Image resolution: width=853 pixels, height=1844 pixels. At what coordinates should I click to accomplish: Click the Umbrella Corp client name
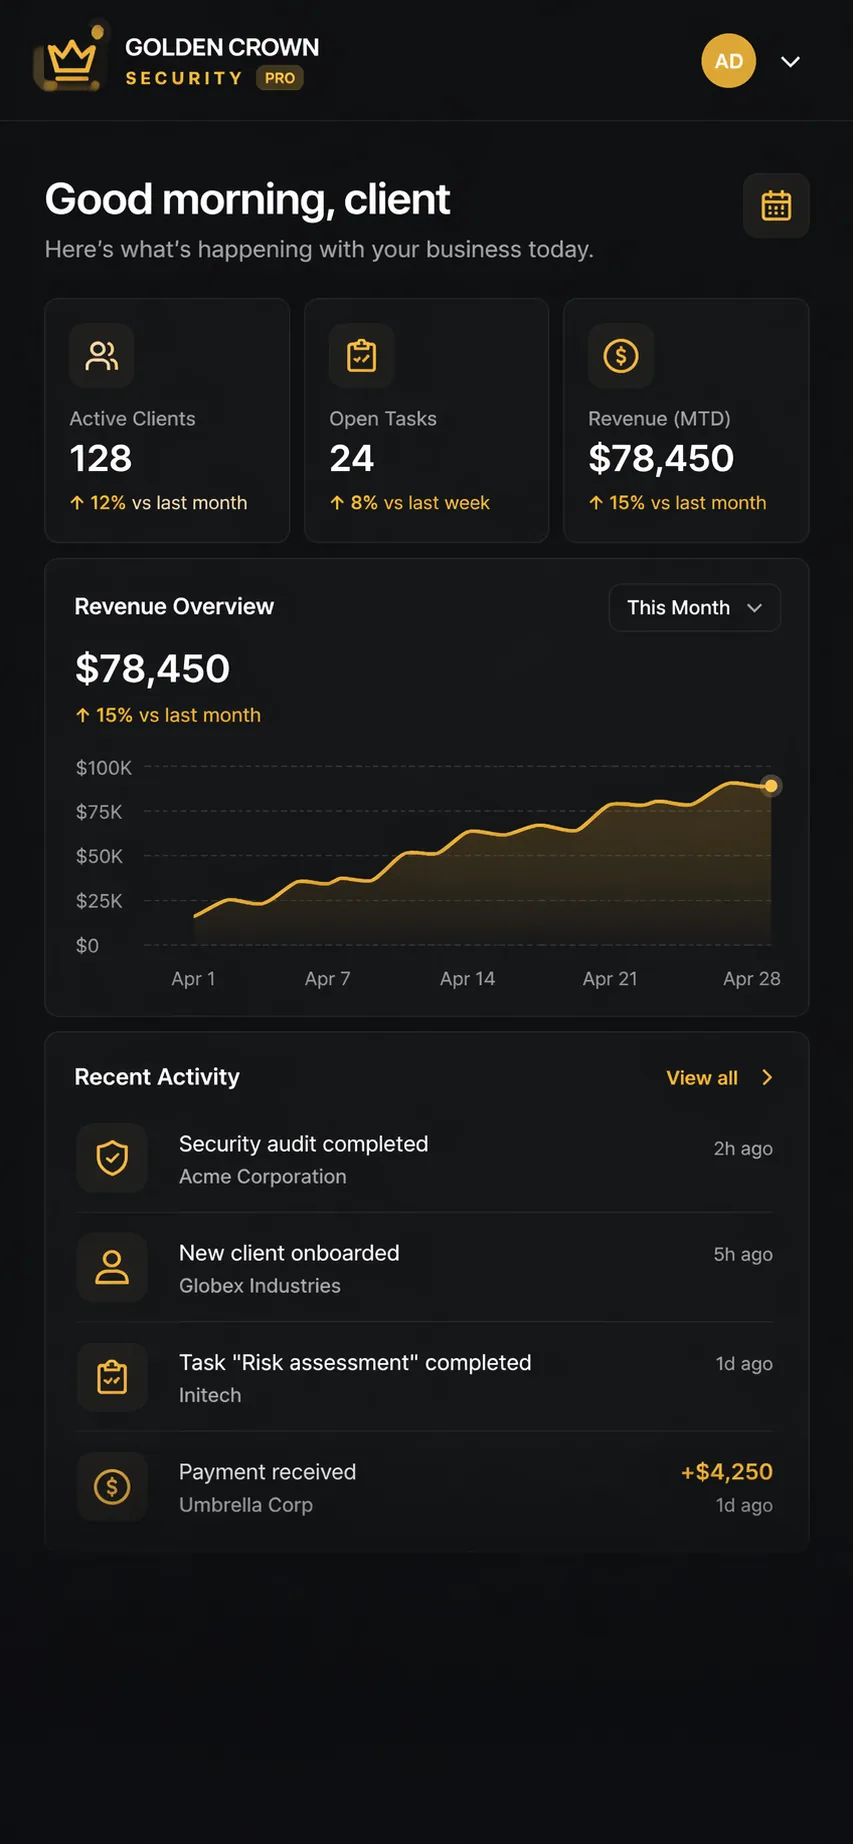[246, 1505]
